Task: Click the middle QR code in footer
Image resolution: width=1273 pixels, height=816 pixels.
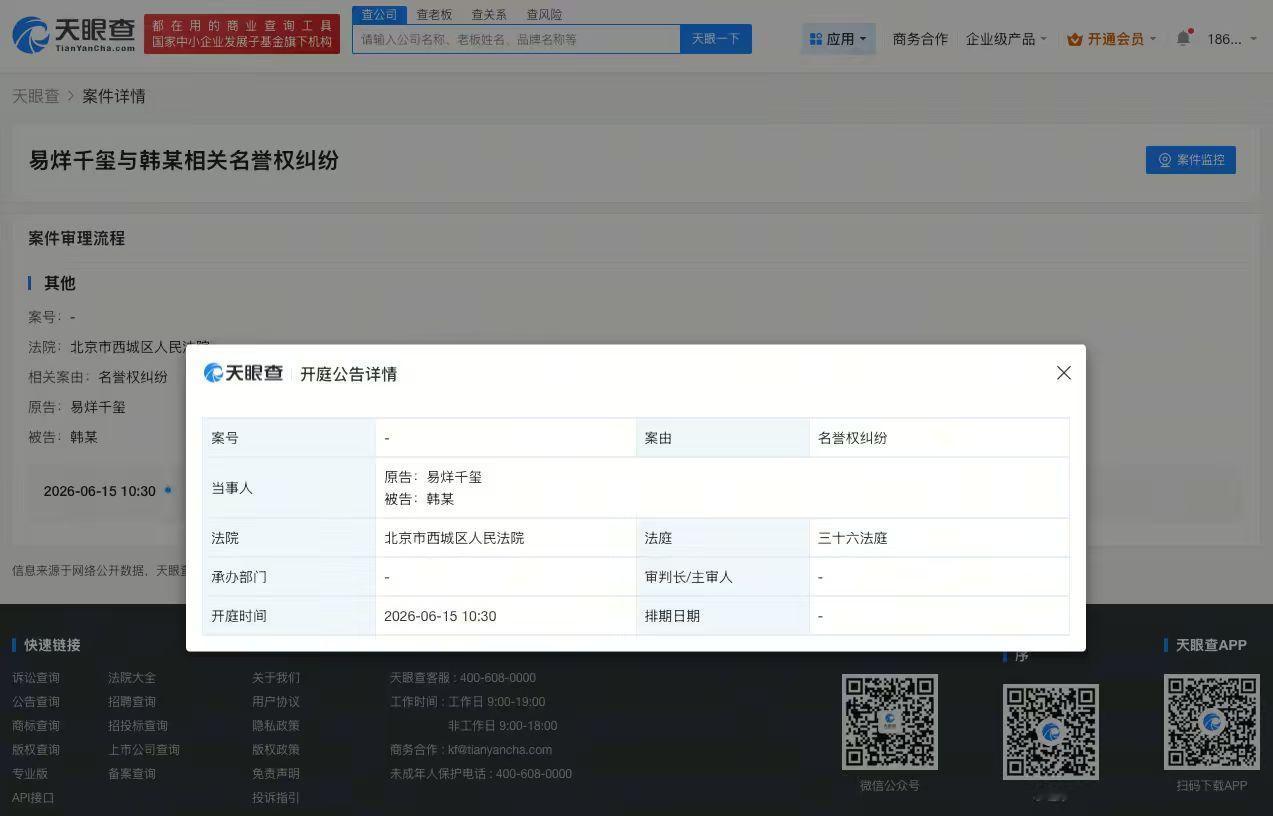Action: click(x=1051, y=732)
